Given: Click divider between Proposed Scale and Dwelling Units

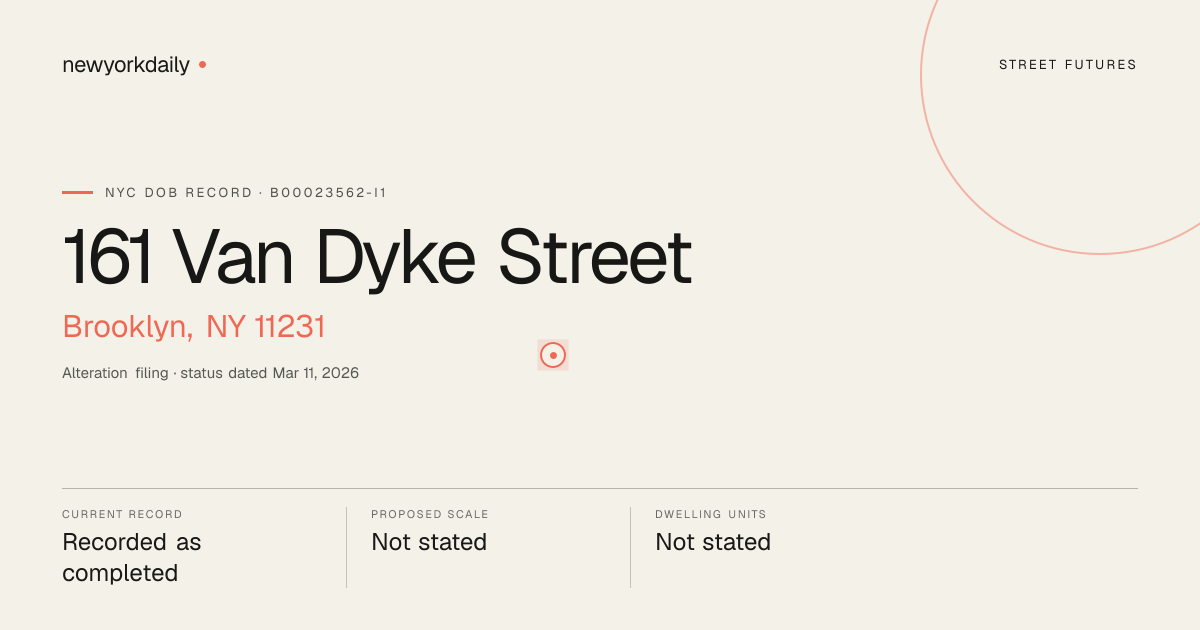Looking at the screenshot, I should (x=630, y=547).
